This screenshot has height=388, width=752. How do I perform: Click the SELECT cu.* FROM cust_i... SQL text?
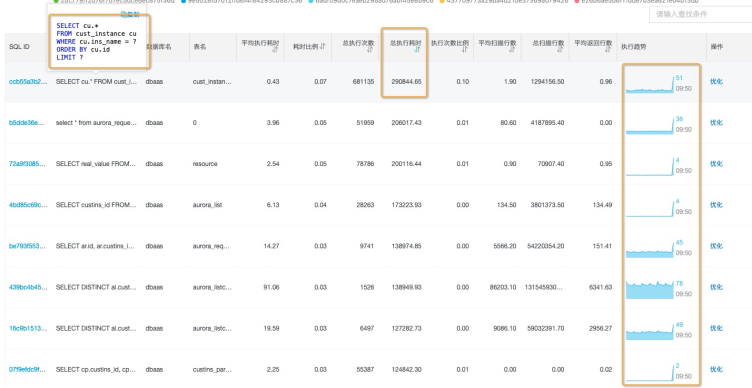click(x=96, y=82)
